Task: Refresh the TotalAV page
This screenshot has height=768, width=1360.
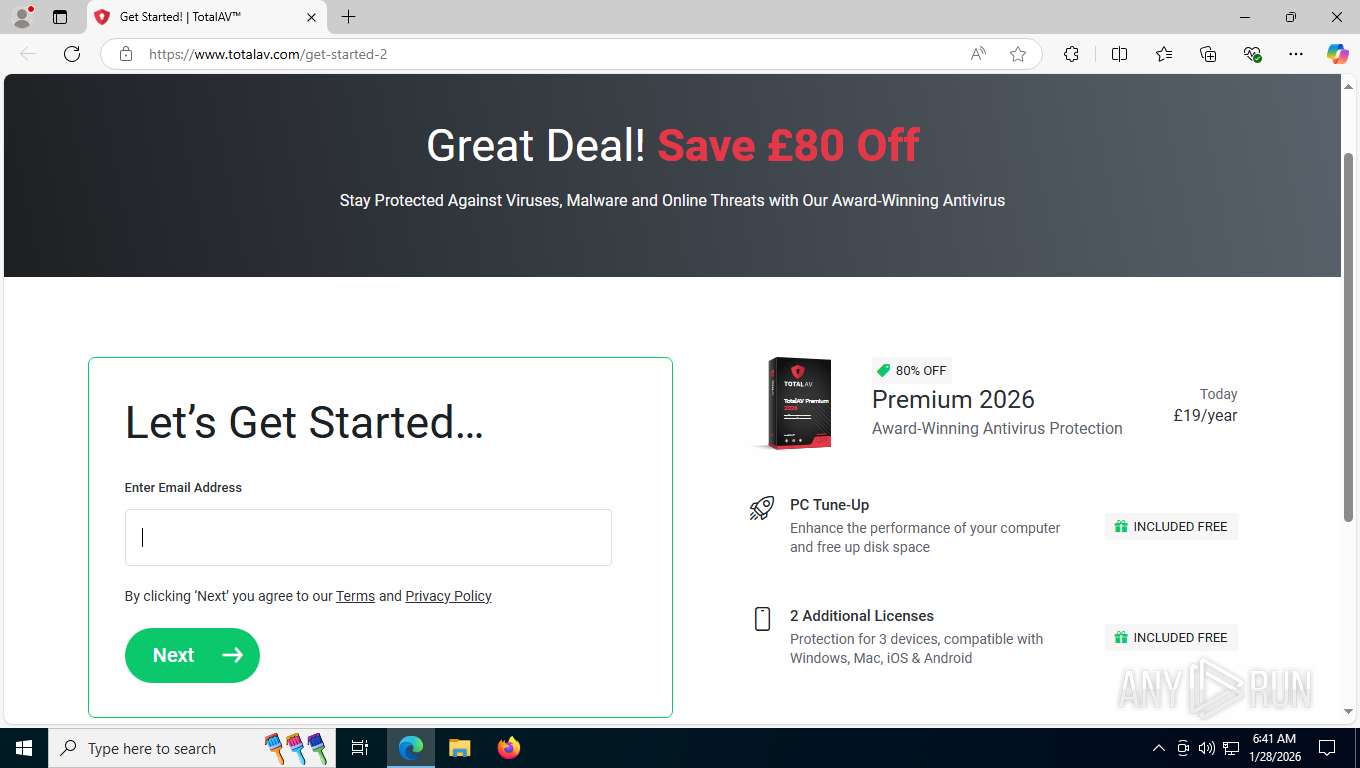Action: [72, 54]
